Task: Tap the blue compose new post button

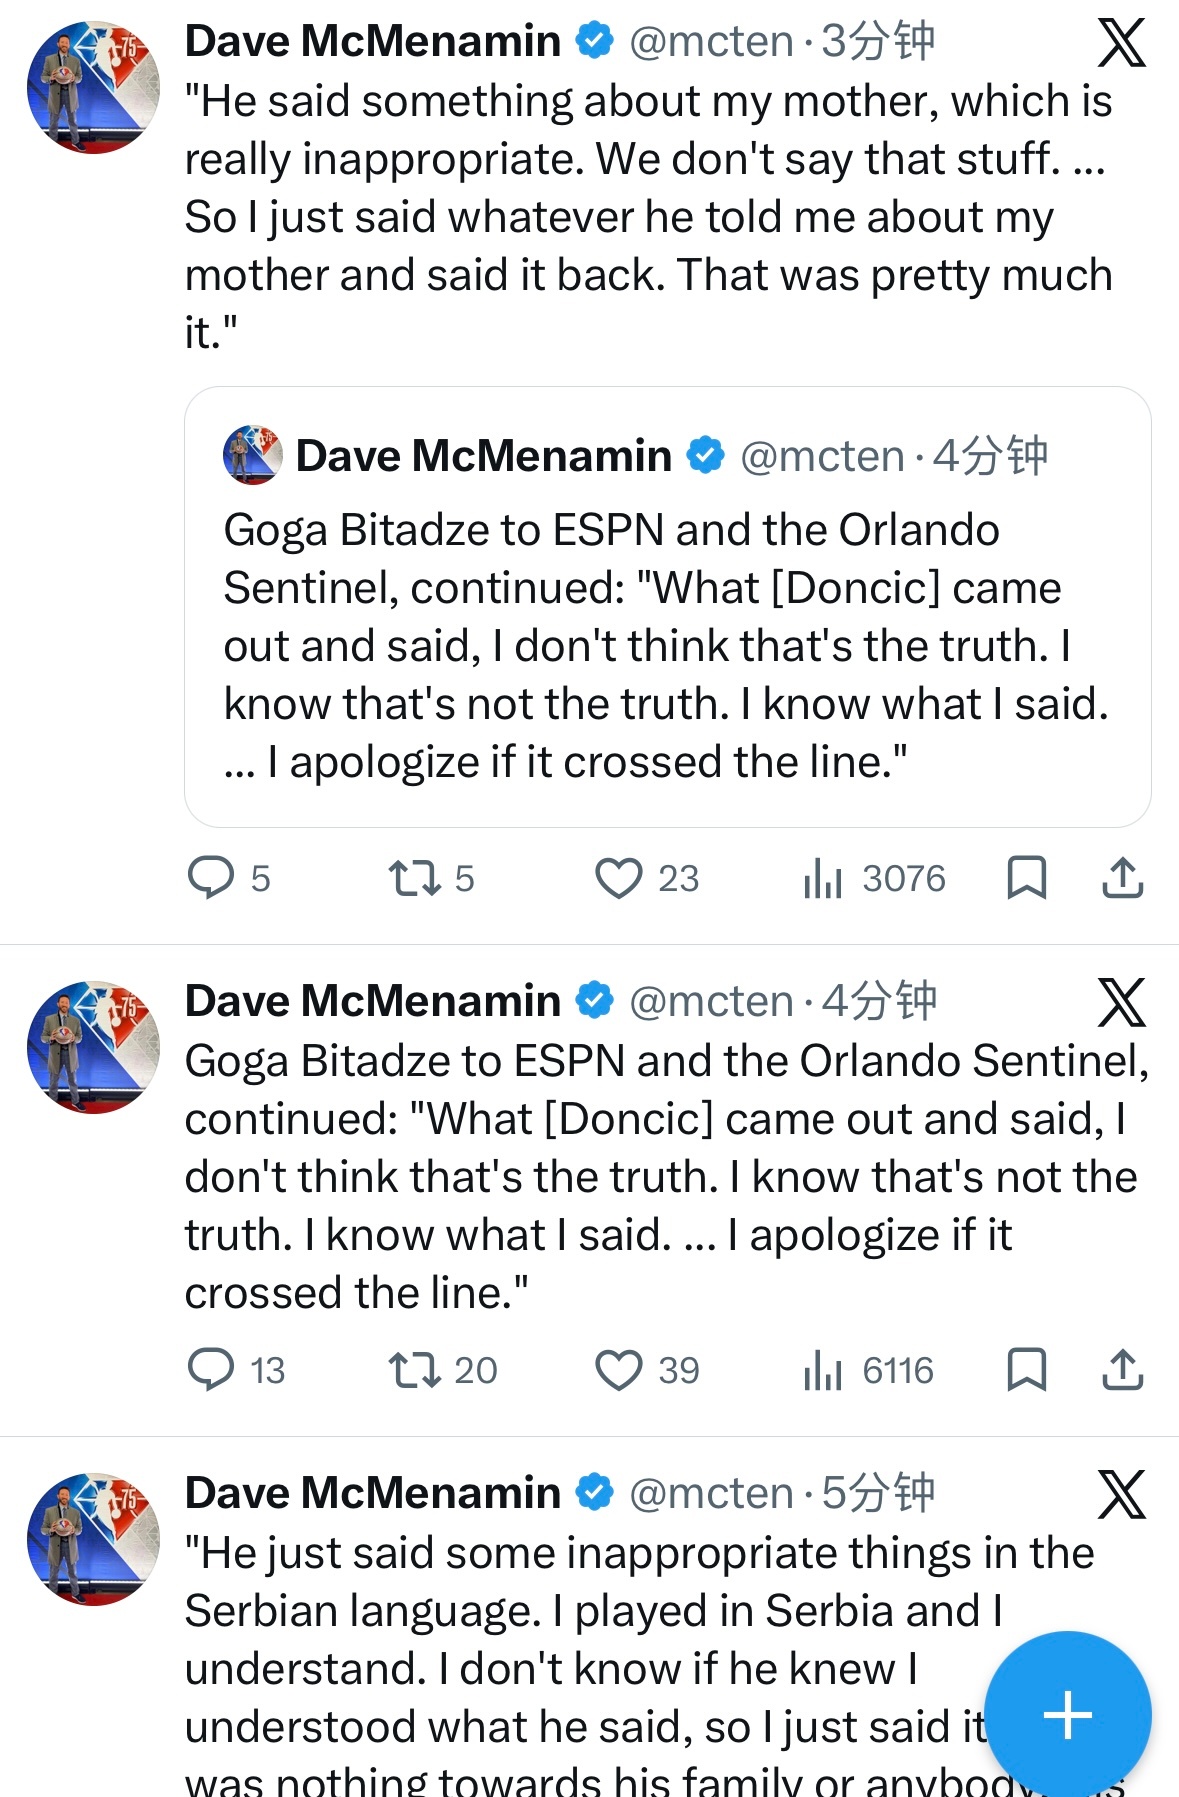Action: click(1067, 1715)
